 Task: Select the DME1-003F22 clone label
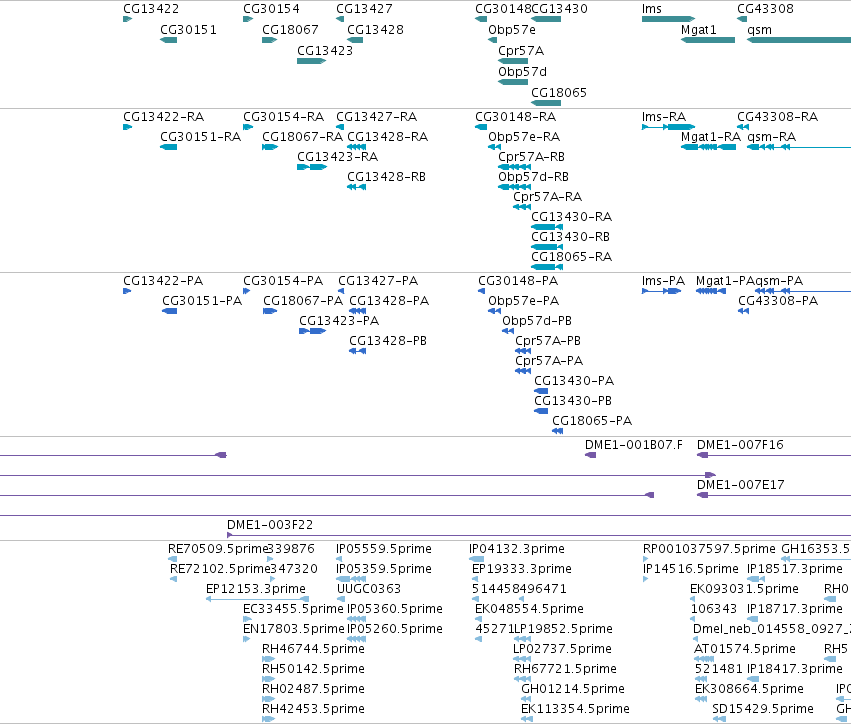coord(270,525)
